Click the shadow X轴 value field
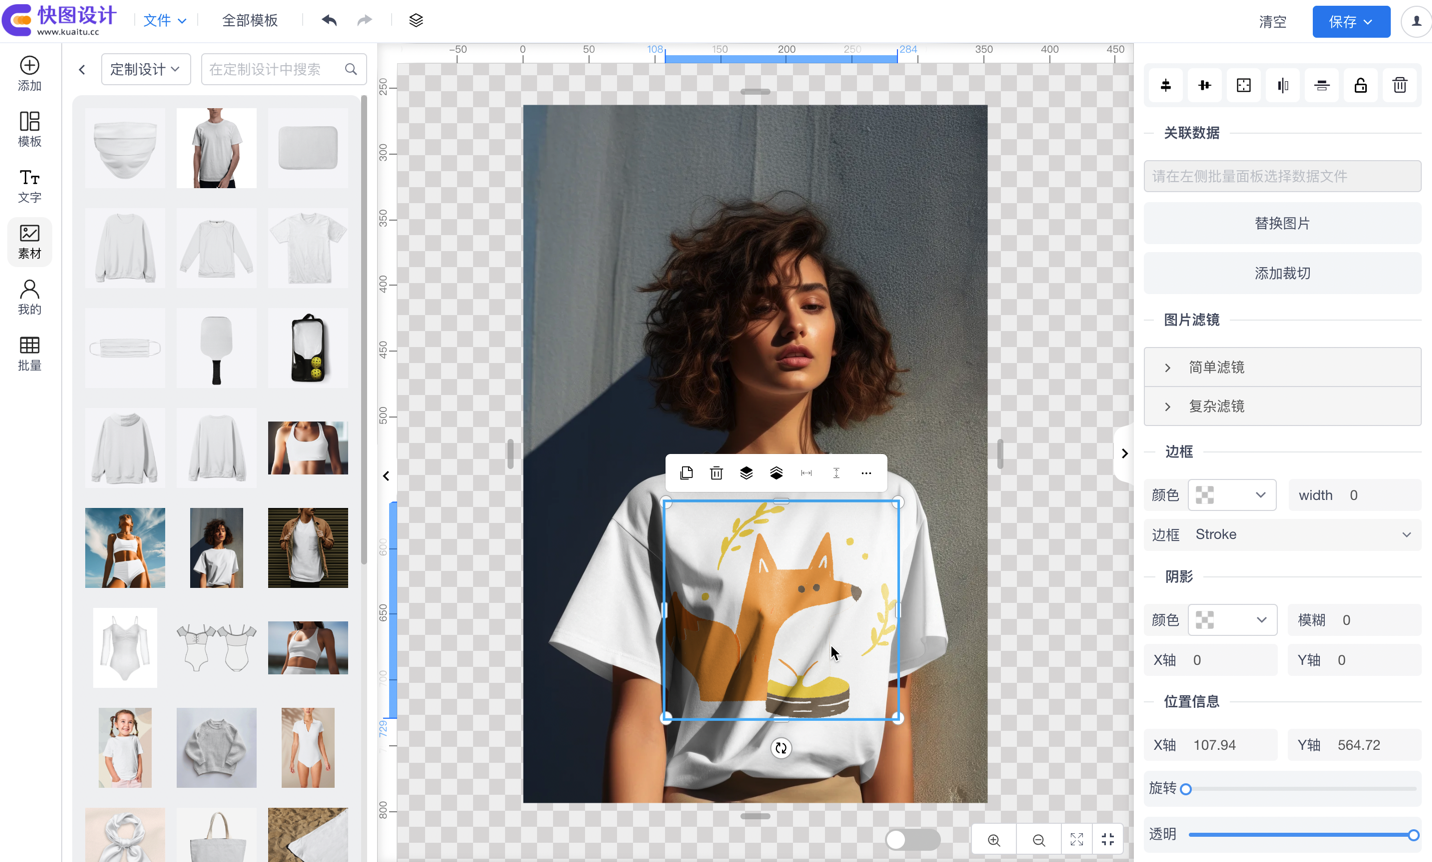This screenshot has width=1432, height=862. pyautogui.click(x=1211, y=660)
